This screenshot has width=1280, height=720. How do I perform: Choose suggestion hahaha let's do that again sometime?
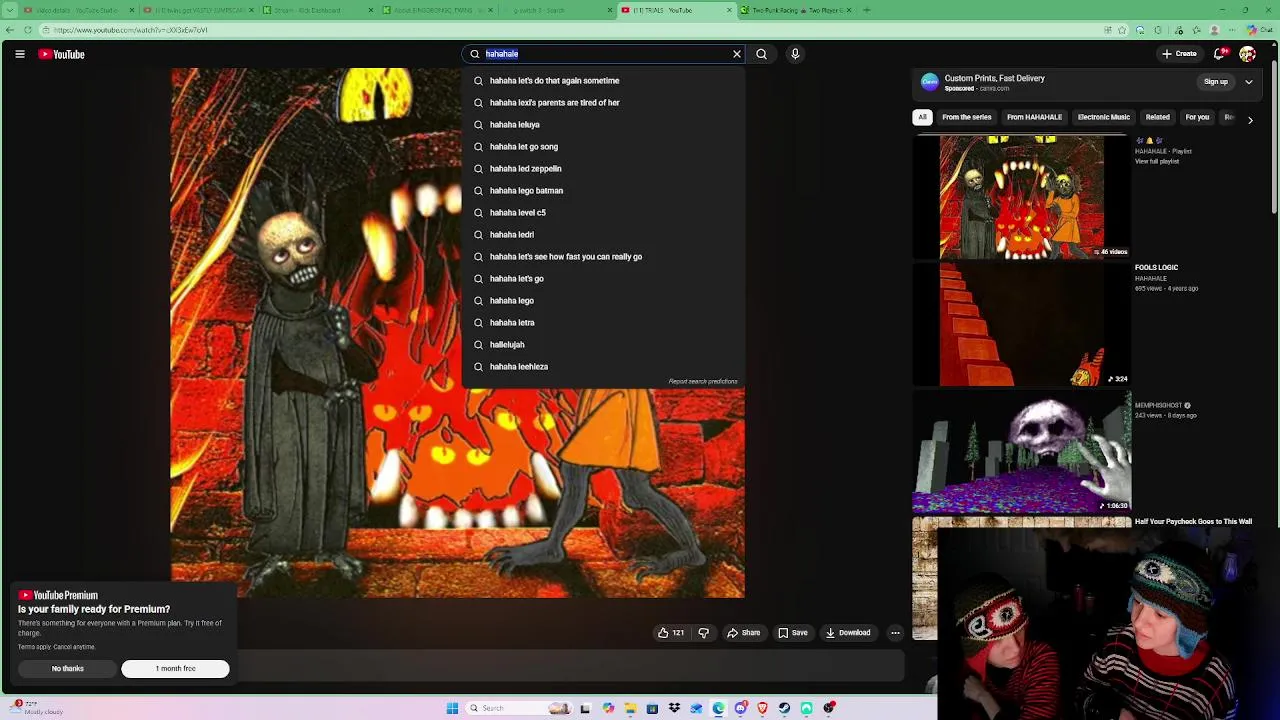(603, 81)
